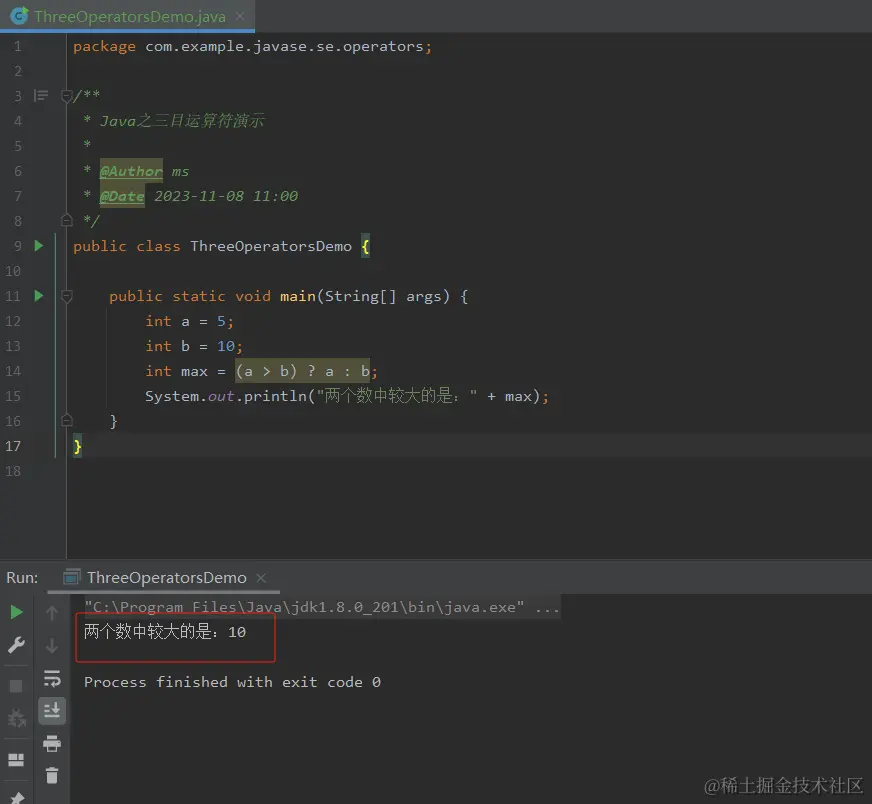Click 'Process finished with exit code 0' text
872x804 pixels.
[x=232, y=682]
